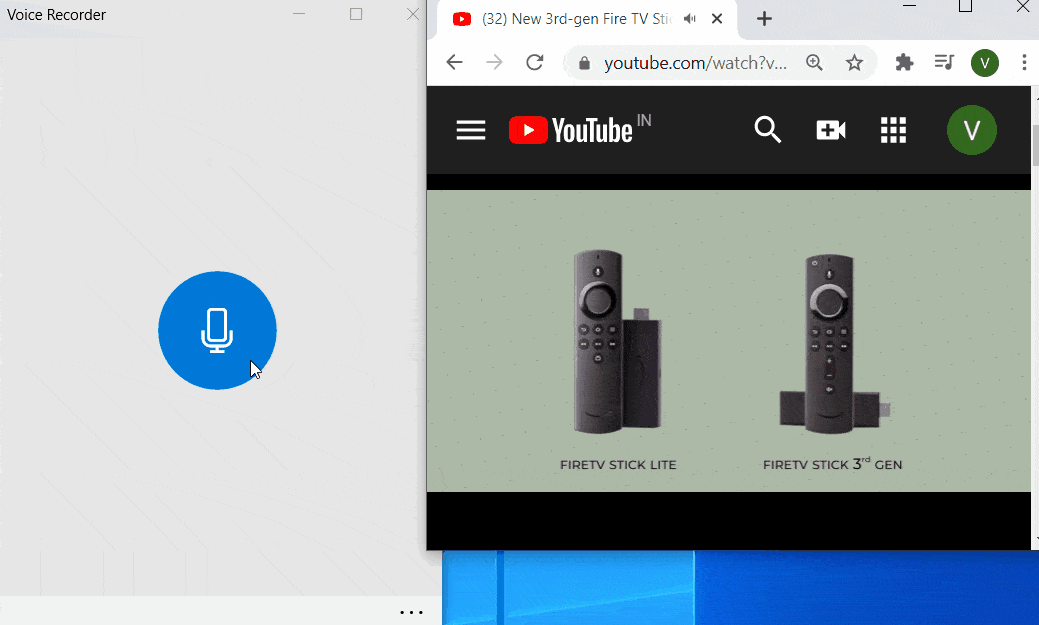Image resolution: width=1039 pixels, height=625 pixels.
Task: Open the YouTube create video icon
Action: point(830,130)
